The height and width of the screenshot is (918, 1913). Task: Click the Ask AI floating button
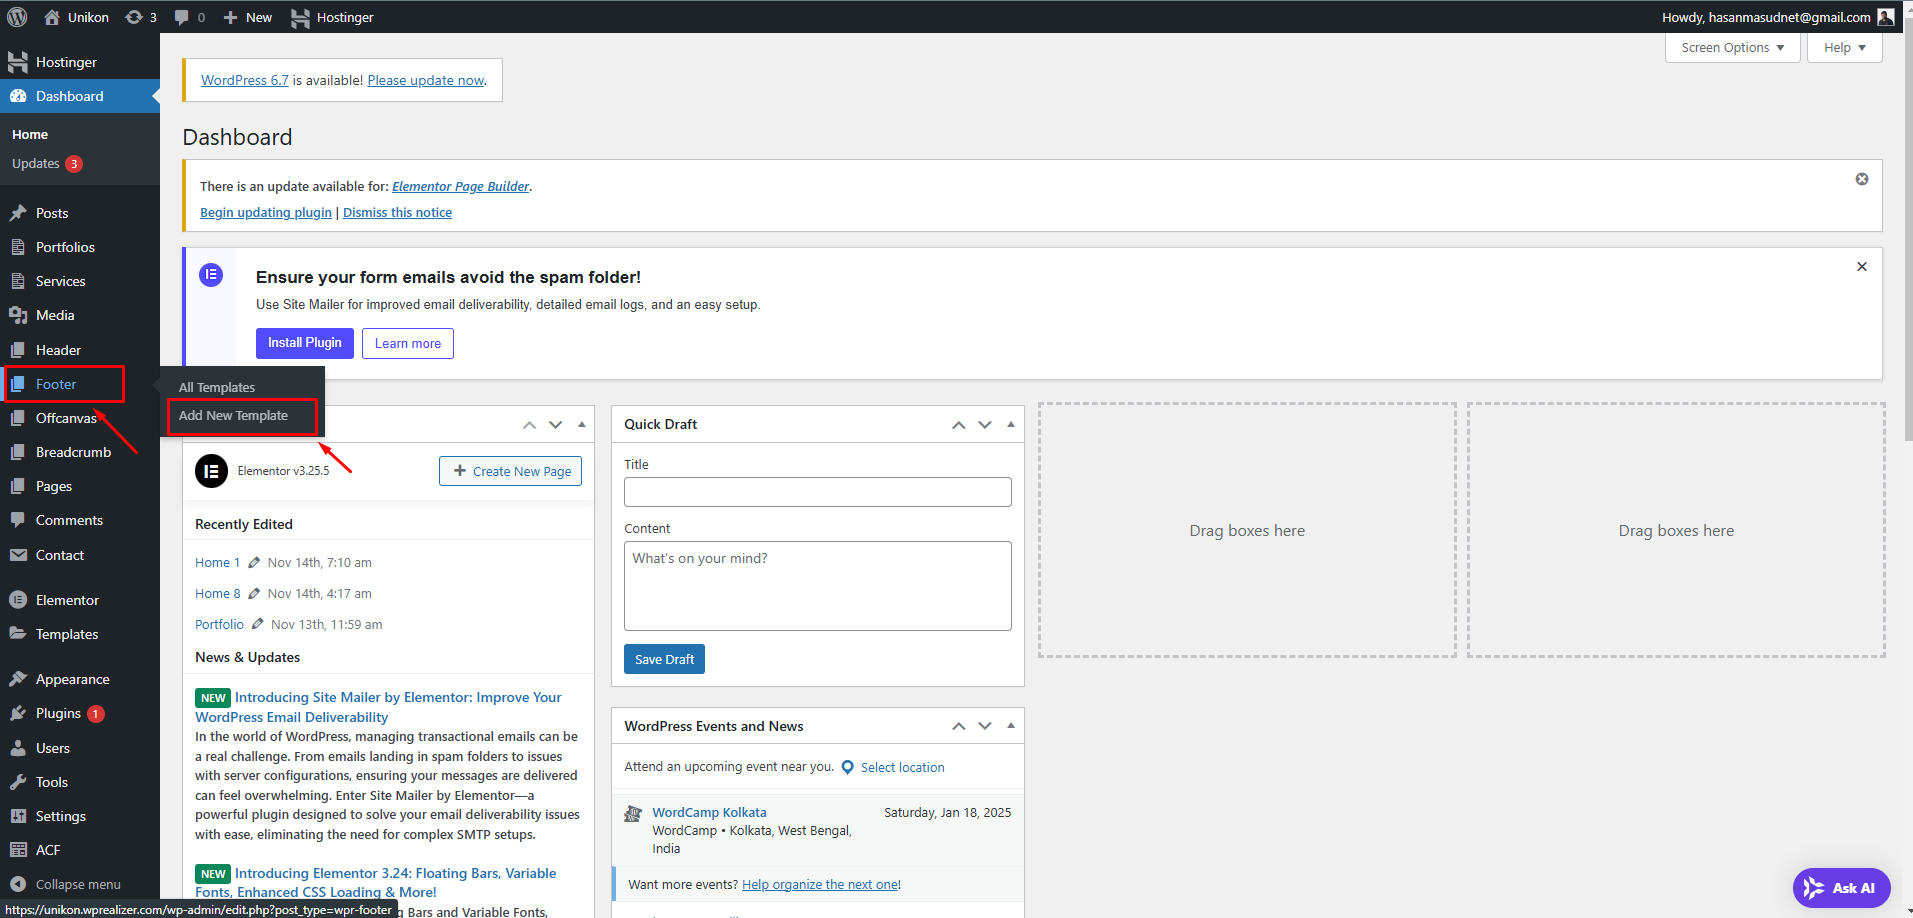(x=1841, y=888)
